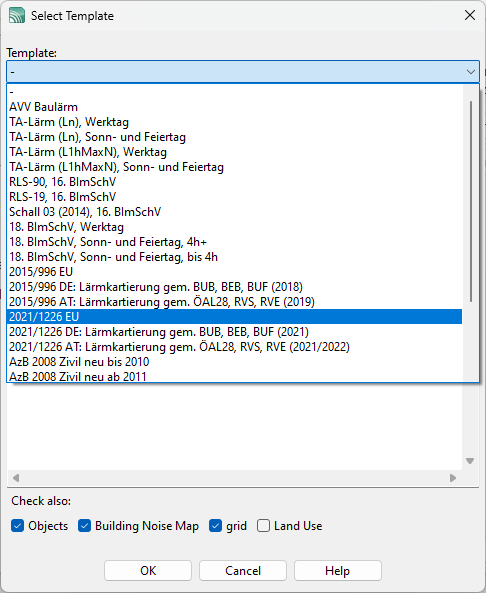
Task: Click the dropdown list vertical scrollbar thumb
Action: (471, 201)
